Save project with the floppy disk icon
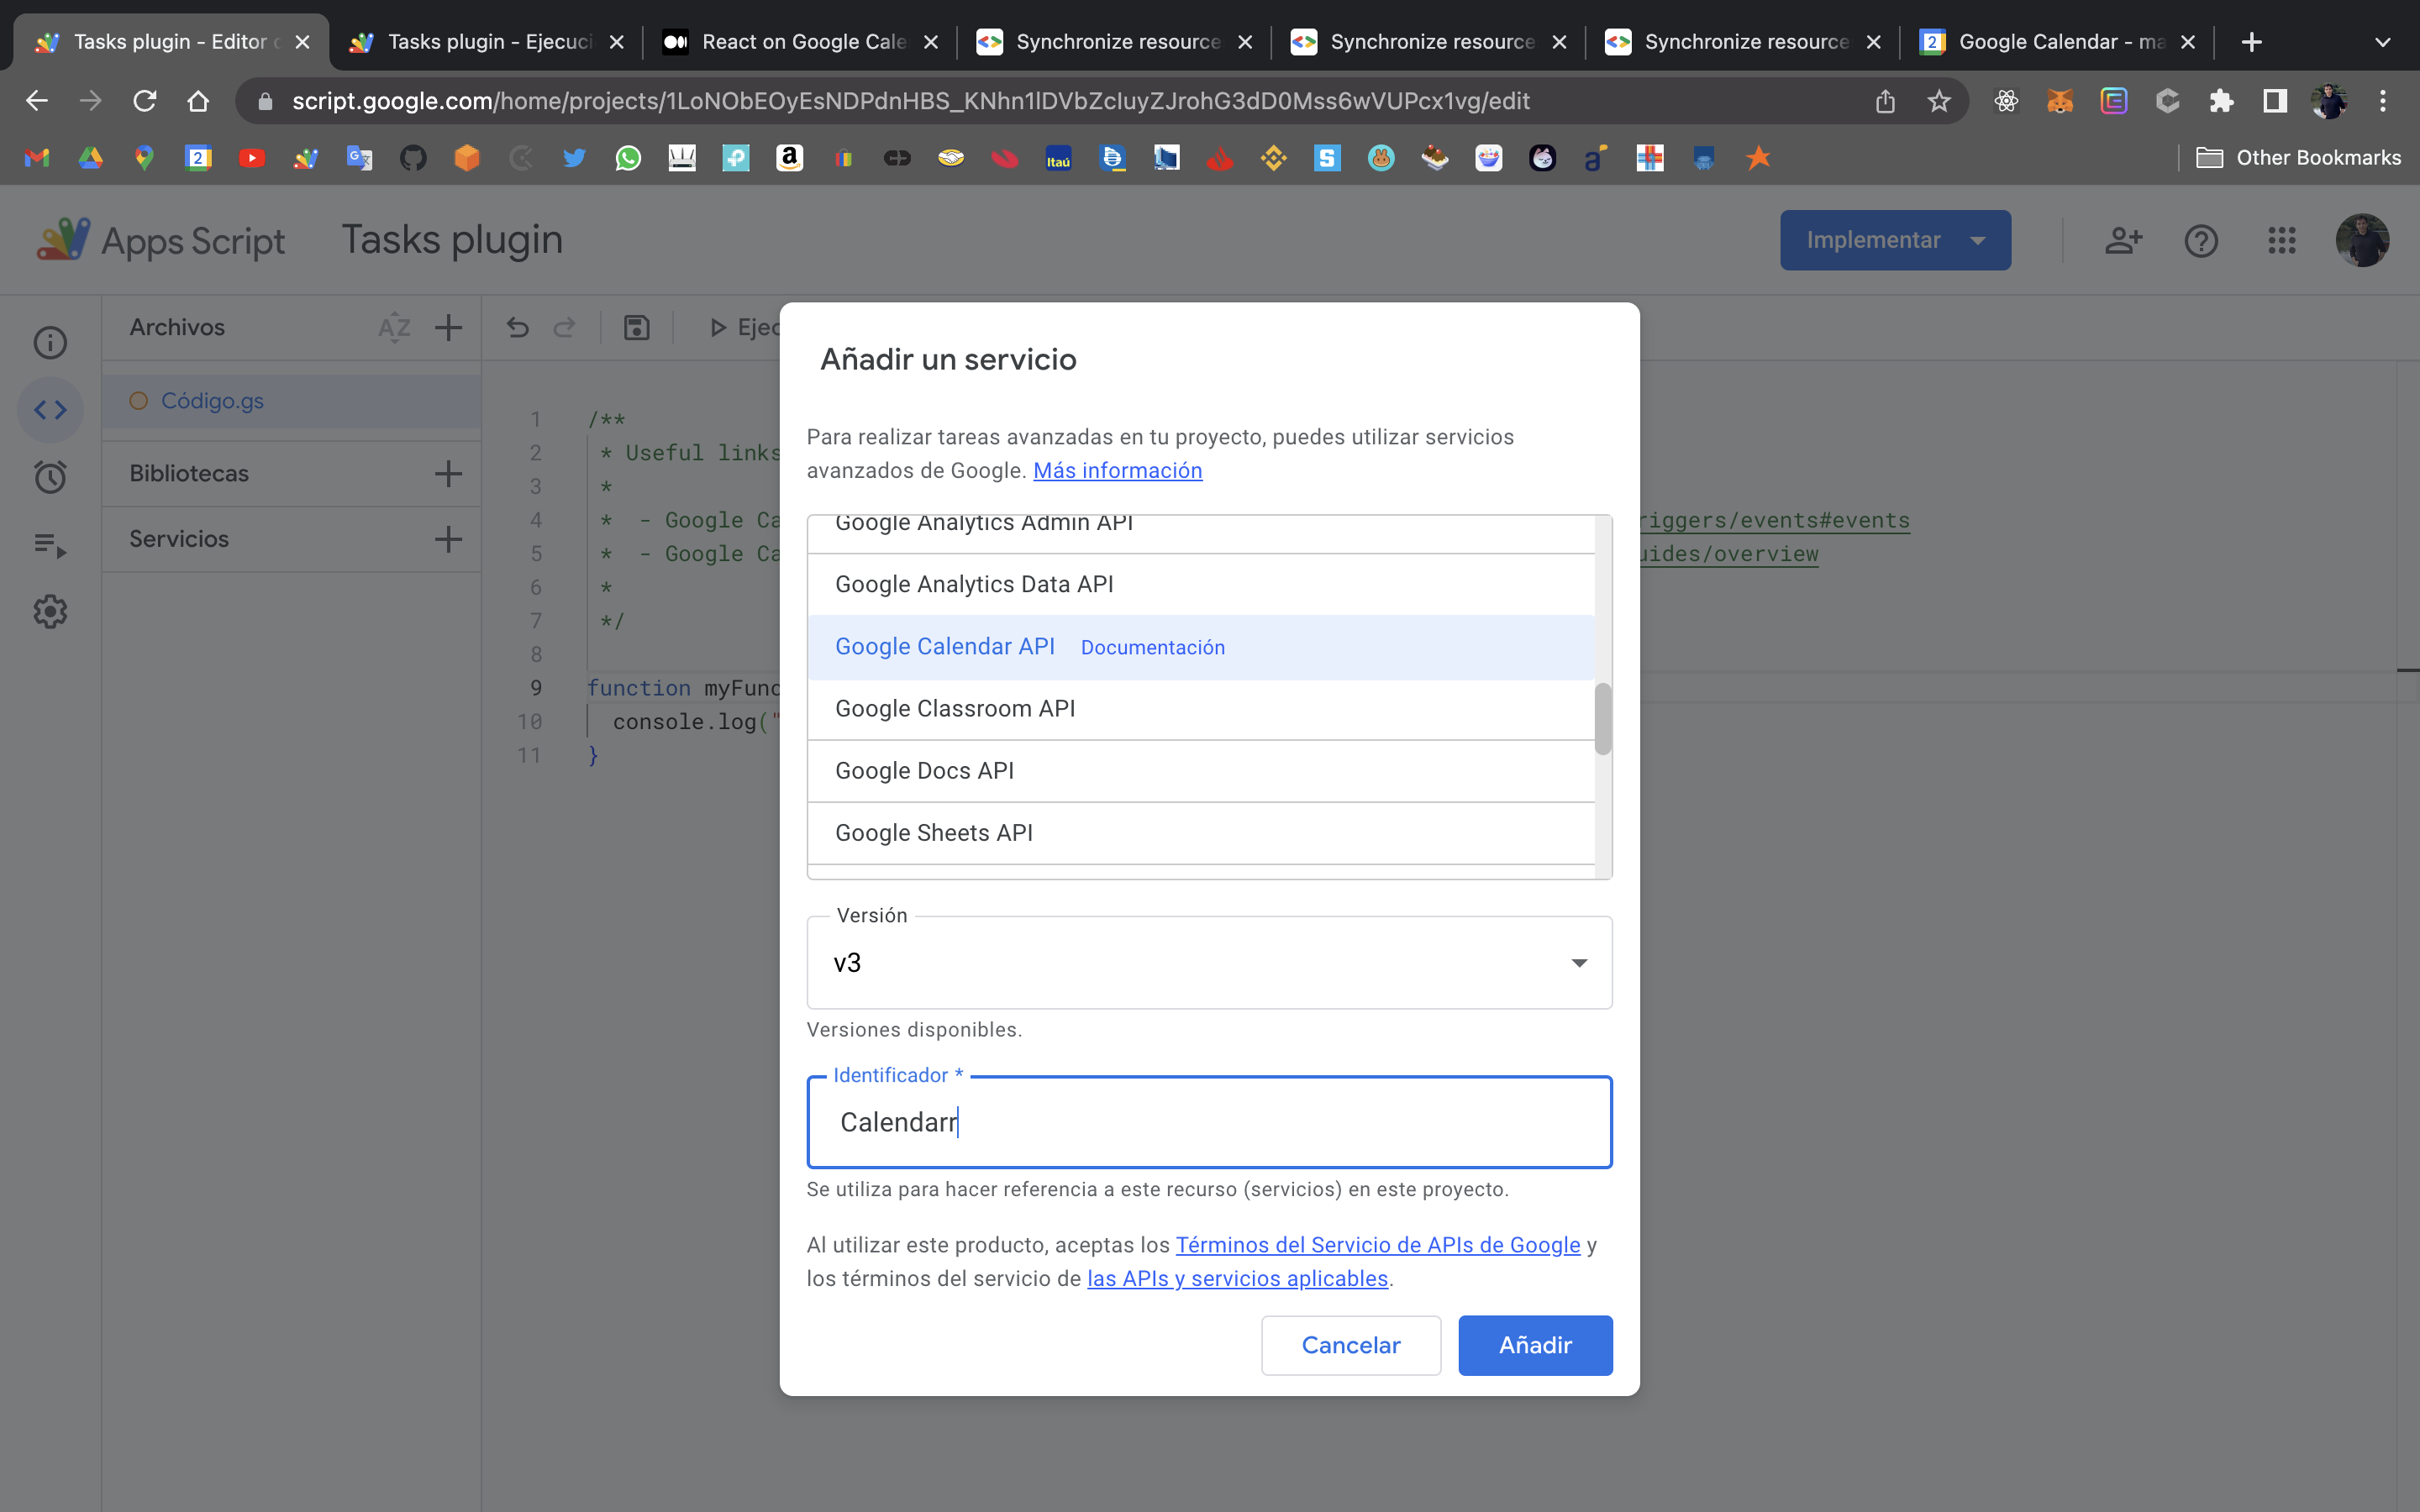Screen dimensions: 2420x1512 coord(637,328)
